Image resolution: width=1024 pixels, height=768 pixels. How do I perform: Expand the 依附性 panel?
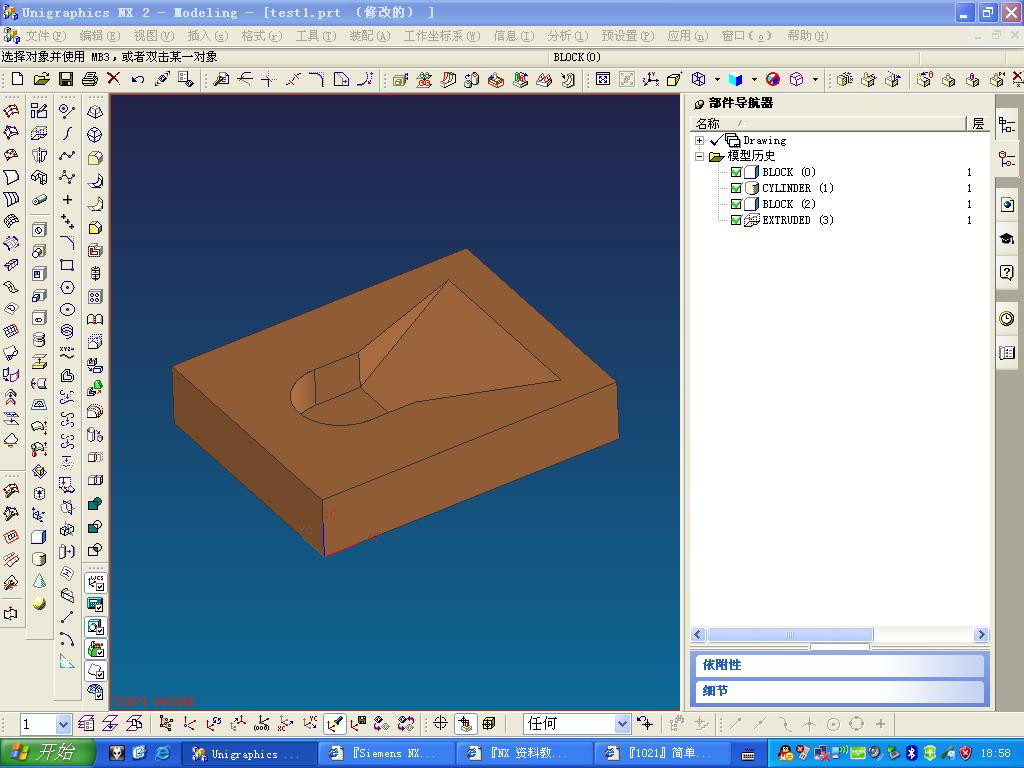(840, 665)
